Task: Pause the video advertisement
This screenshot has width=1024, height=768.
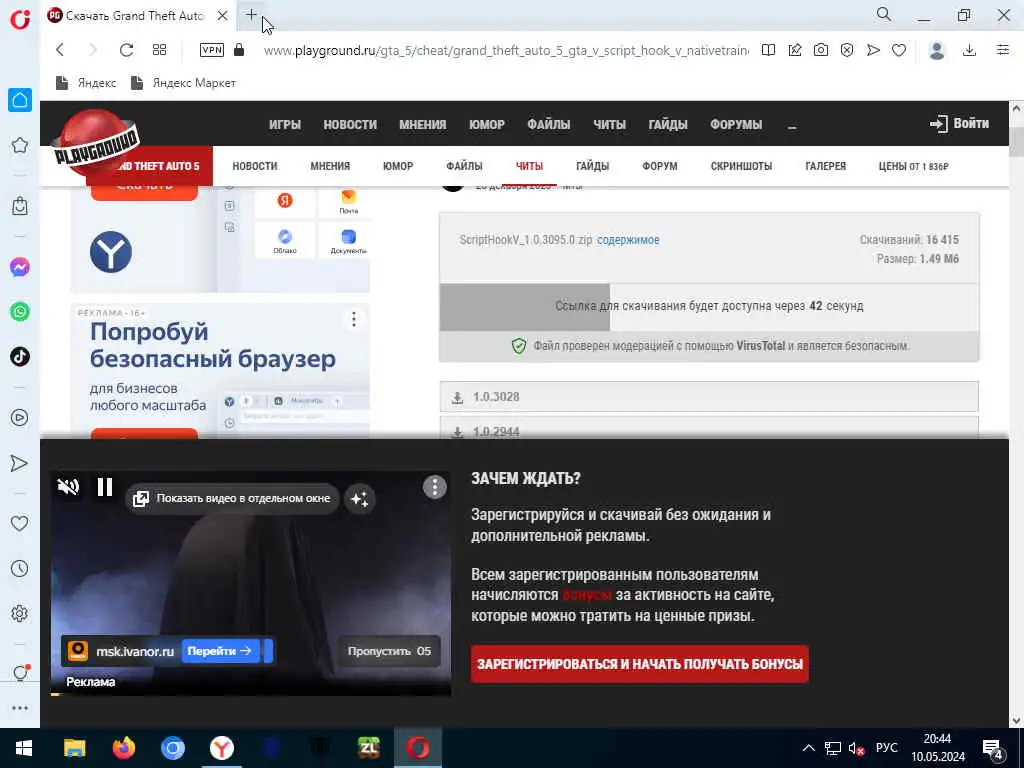Action: click(x=104, y=487)
